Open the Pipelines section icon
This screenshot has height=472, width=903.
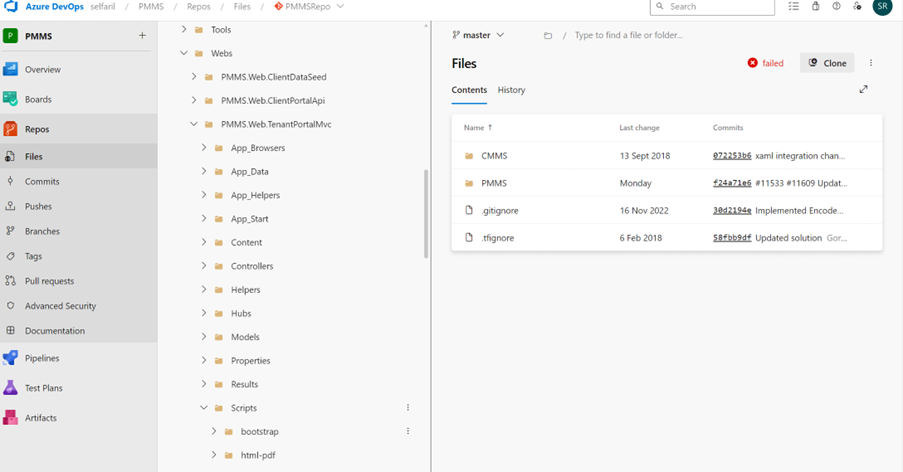tap(10, 358)
